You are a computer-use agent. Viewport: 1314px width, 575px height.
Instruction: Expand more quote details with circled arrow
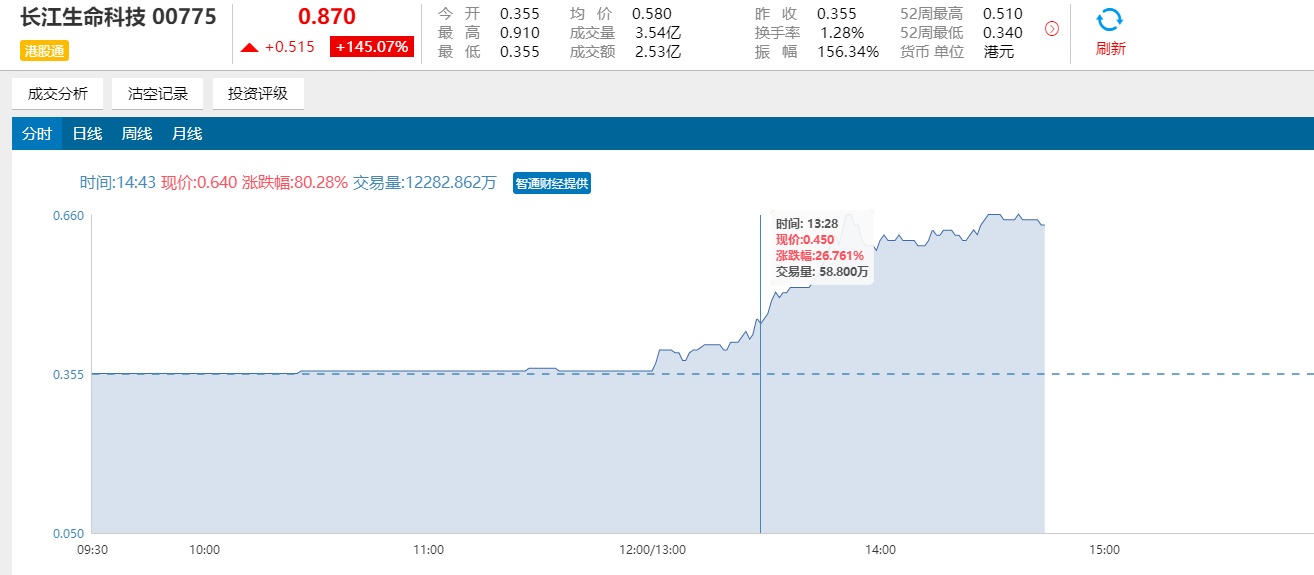click(x=1051, y=29)
